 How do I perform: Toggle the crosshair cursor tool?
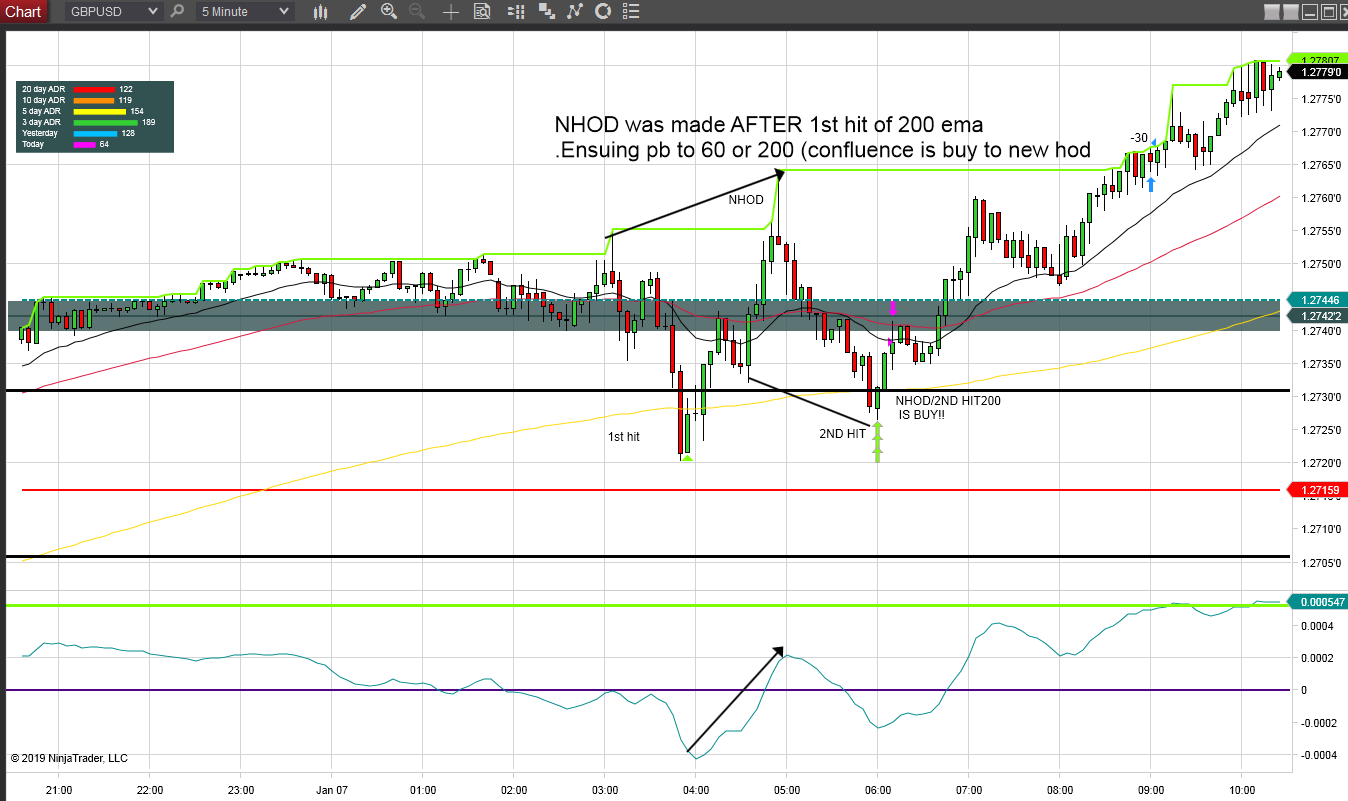pyautogui.click(x=451, y=12)
